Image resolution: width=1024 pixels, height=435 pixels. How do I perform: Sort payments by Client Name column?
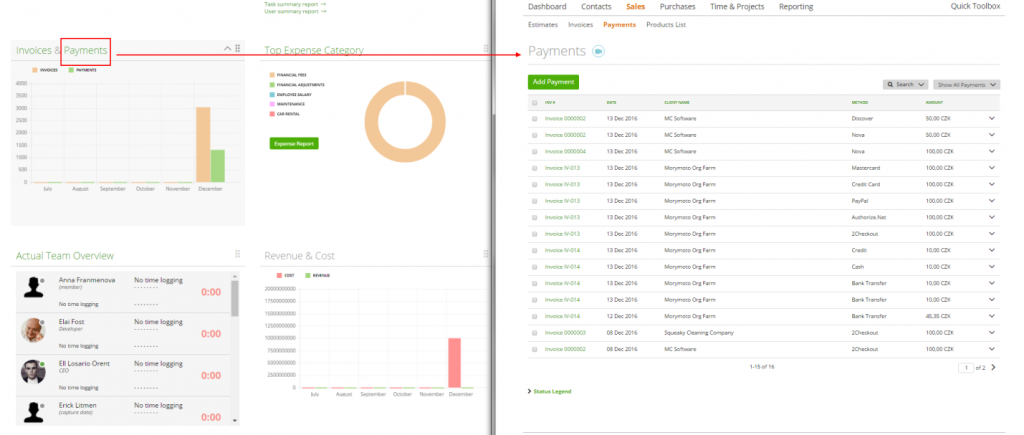(x=677, y=103)
